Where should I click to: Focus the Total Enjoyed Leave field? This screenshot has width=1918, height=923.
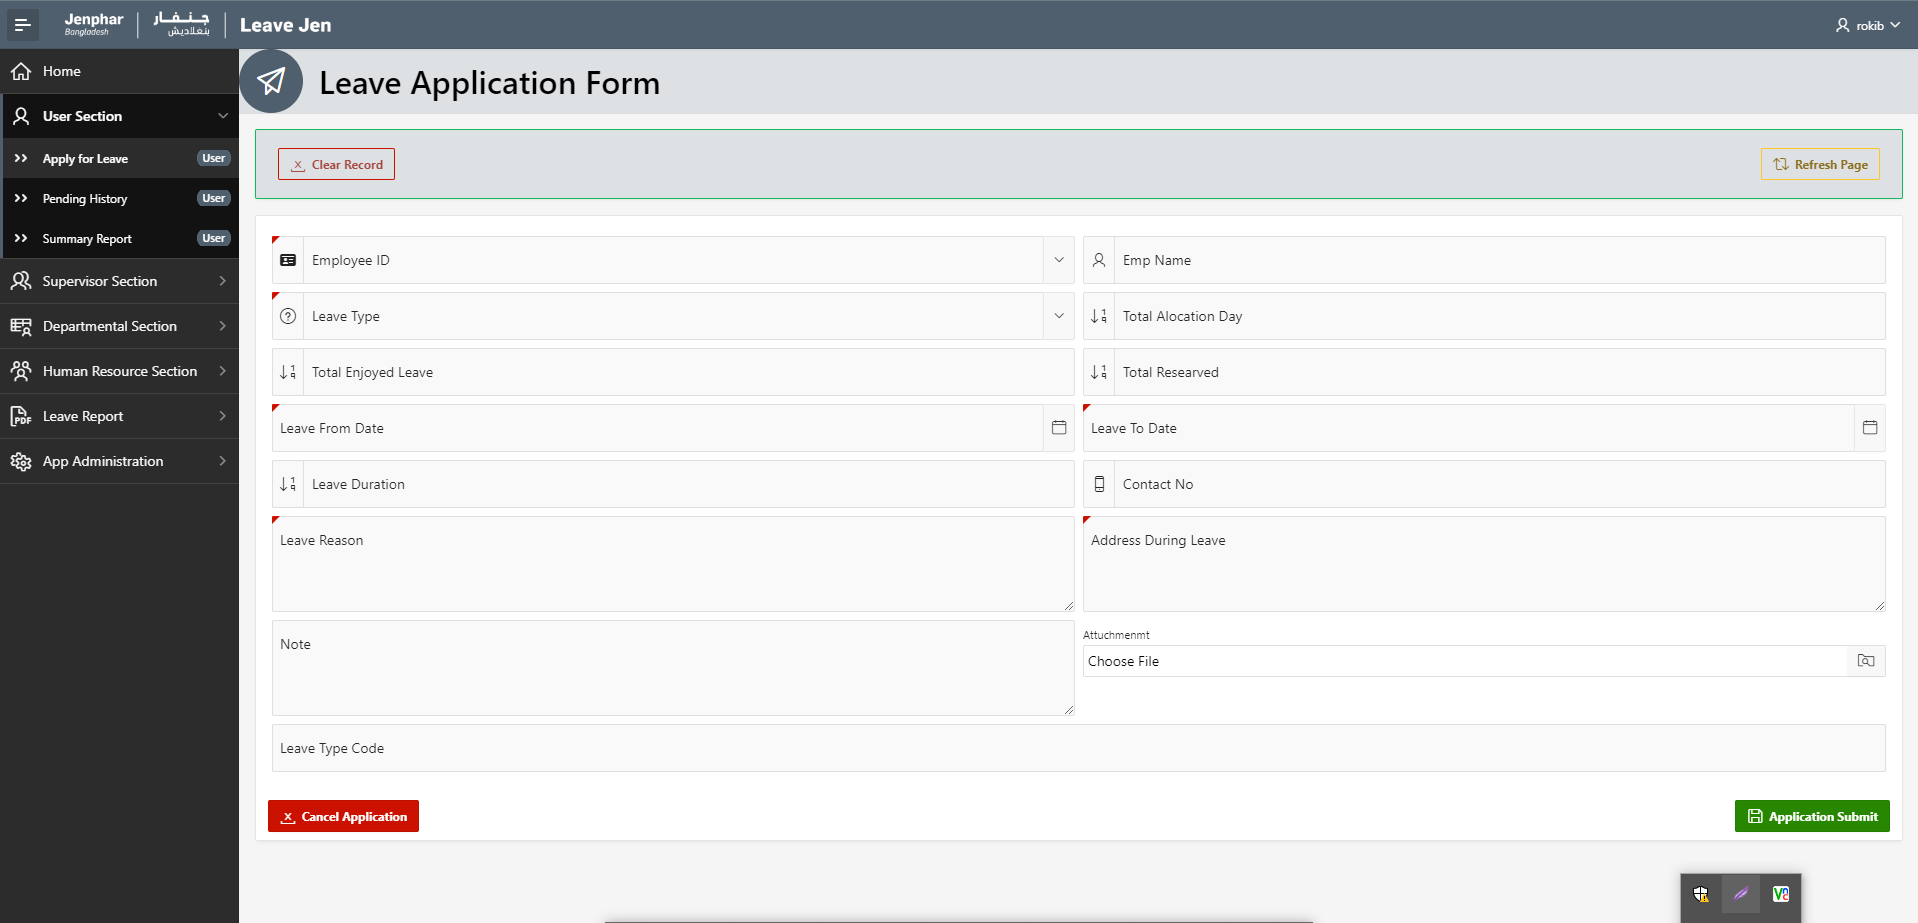(x=688, y=372)
